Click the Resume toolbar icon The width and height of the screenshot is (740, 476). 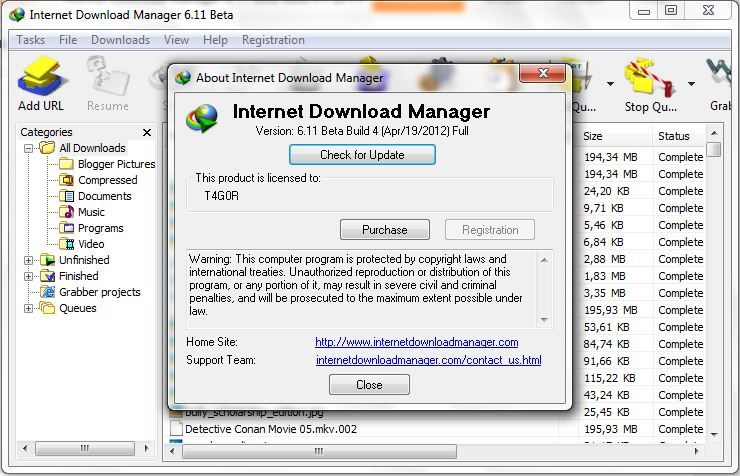107,77
